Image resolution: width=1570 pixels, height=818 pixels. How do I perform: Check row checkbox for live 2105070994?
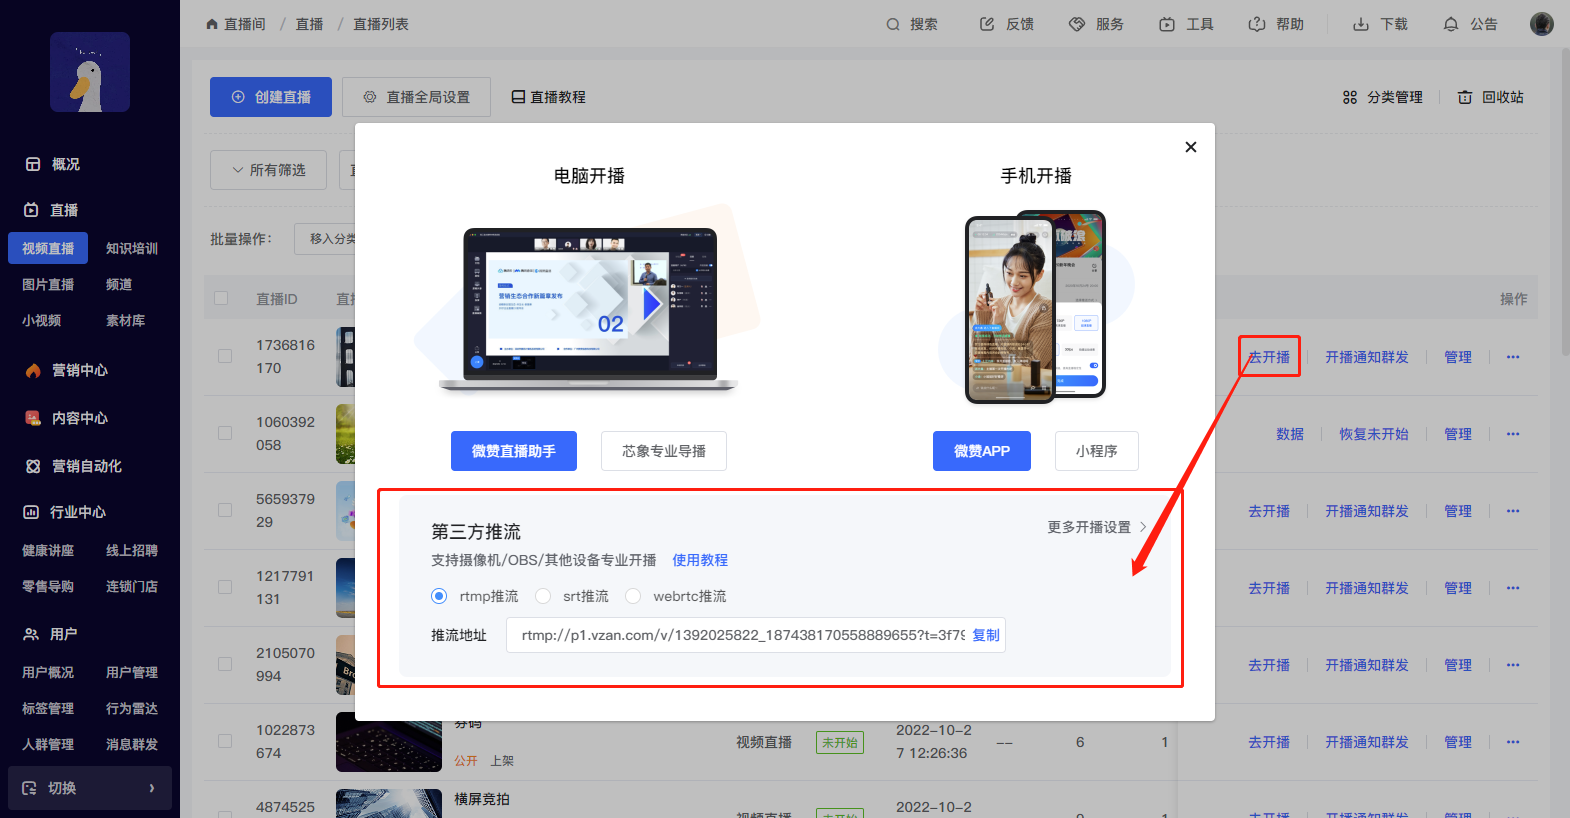pyautogui.click(x=225, y=664)
